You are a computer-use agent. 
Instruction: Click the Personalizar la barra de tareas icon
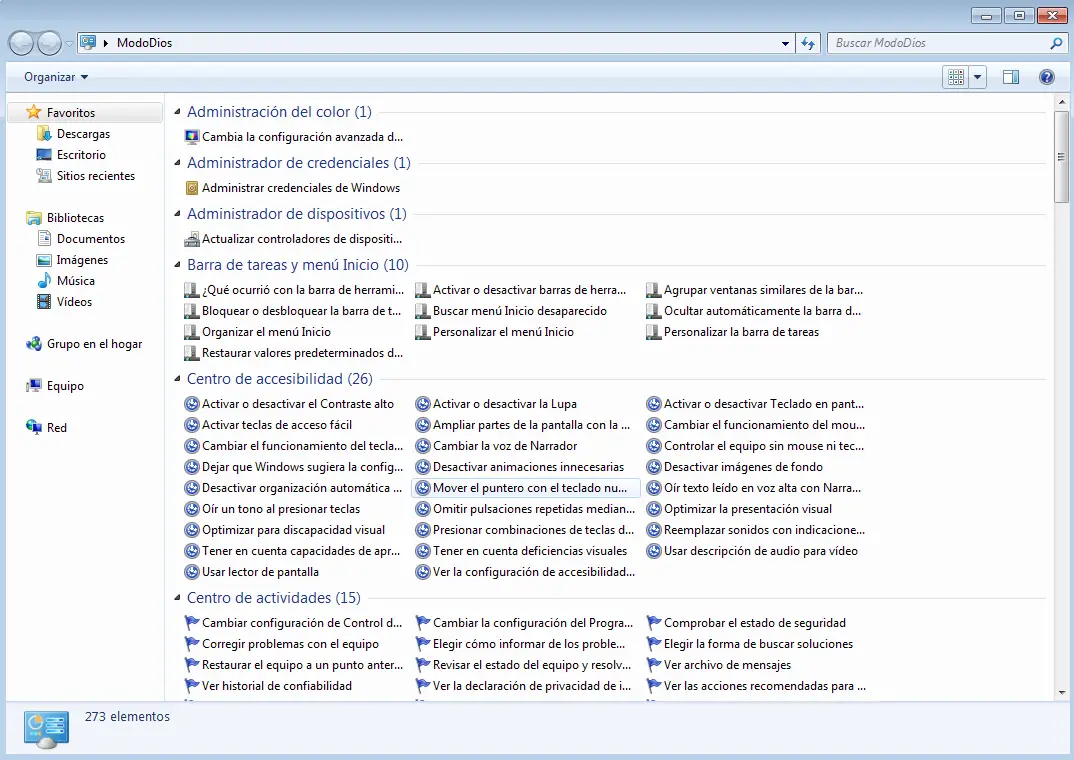click(x=654, y=332)
